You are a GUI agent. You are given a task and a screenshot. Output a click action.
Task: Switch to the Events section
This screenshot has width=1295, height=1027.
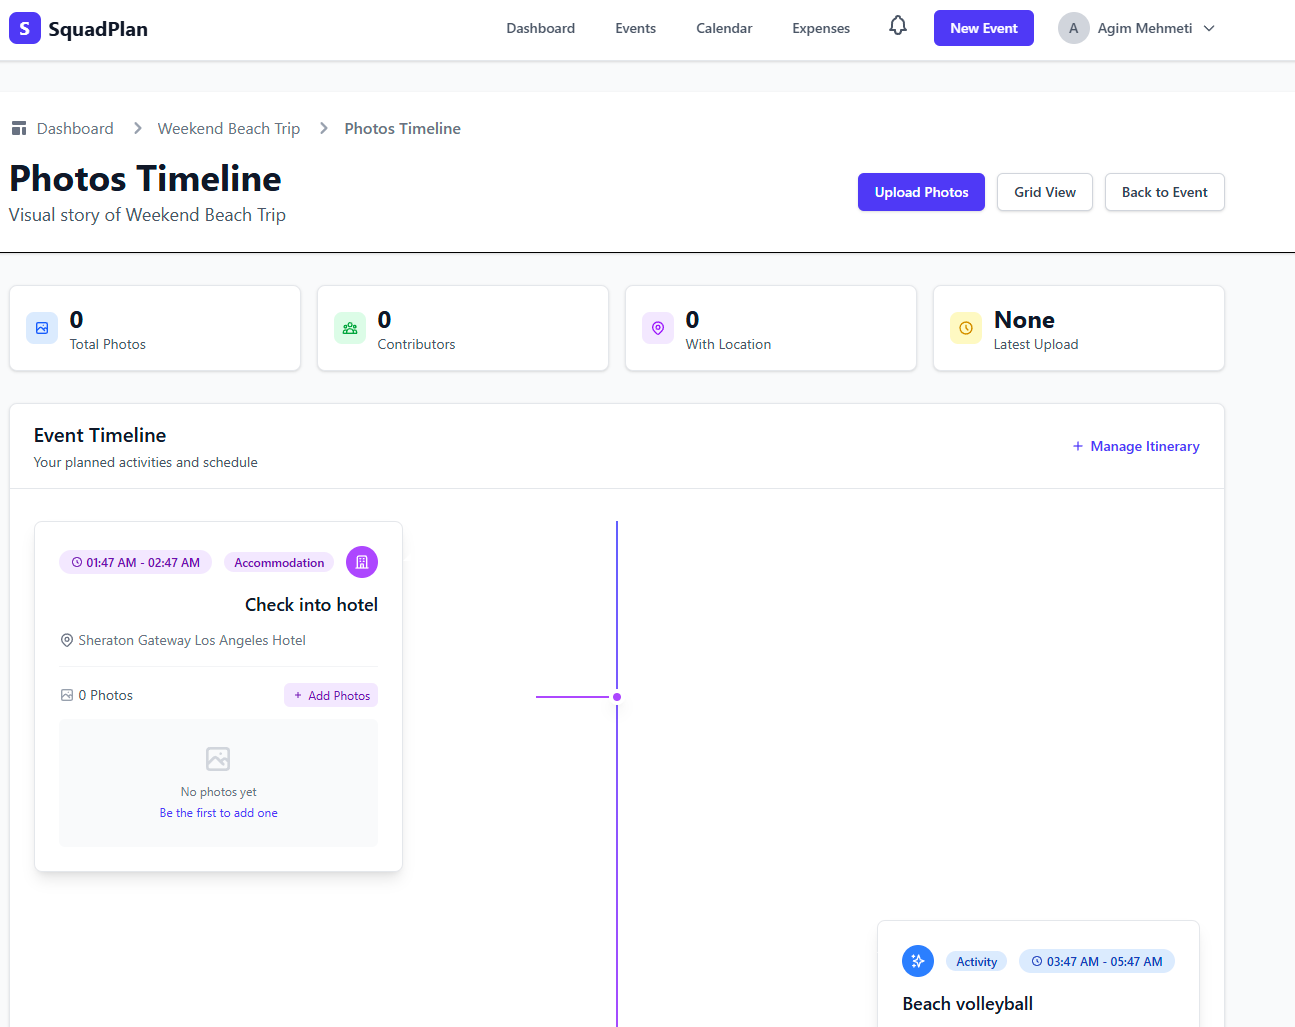click(x=635, y=28)
